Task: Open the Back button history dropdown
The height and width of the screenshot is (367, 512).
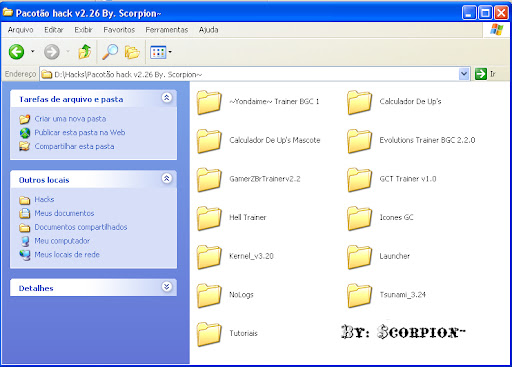Action: point(32,52)
